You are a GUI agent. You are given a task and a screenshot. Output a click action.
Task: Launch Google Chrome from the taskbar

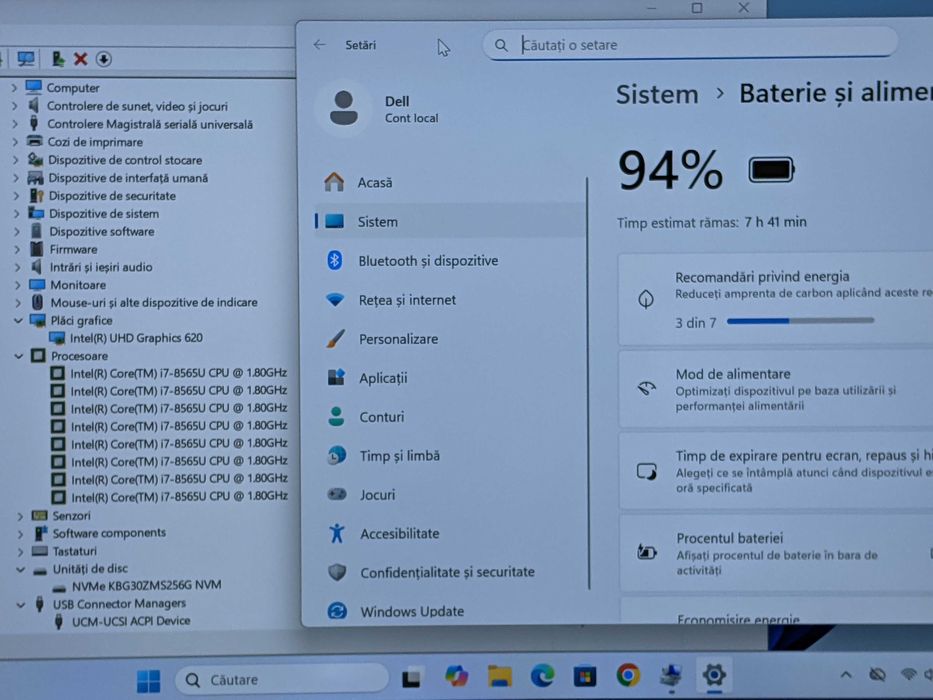pos(628,675)
